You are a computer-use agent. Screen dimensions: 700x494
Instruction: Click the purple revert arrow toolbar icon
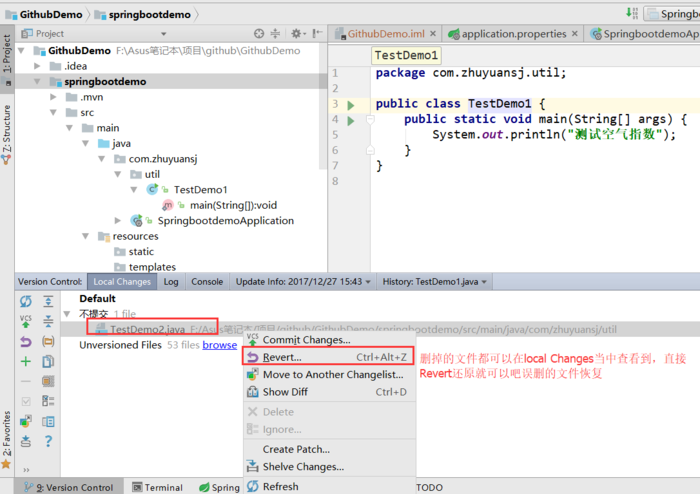[25, 341]
